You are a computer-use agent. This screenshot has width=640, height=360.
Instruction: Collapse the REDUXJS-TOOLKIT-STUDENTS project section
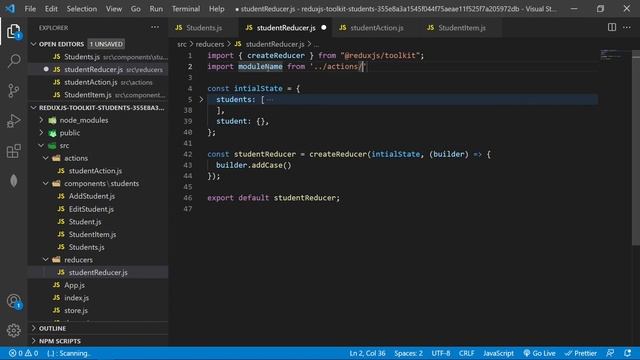pos(34,108)
